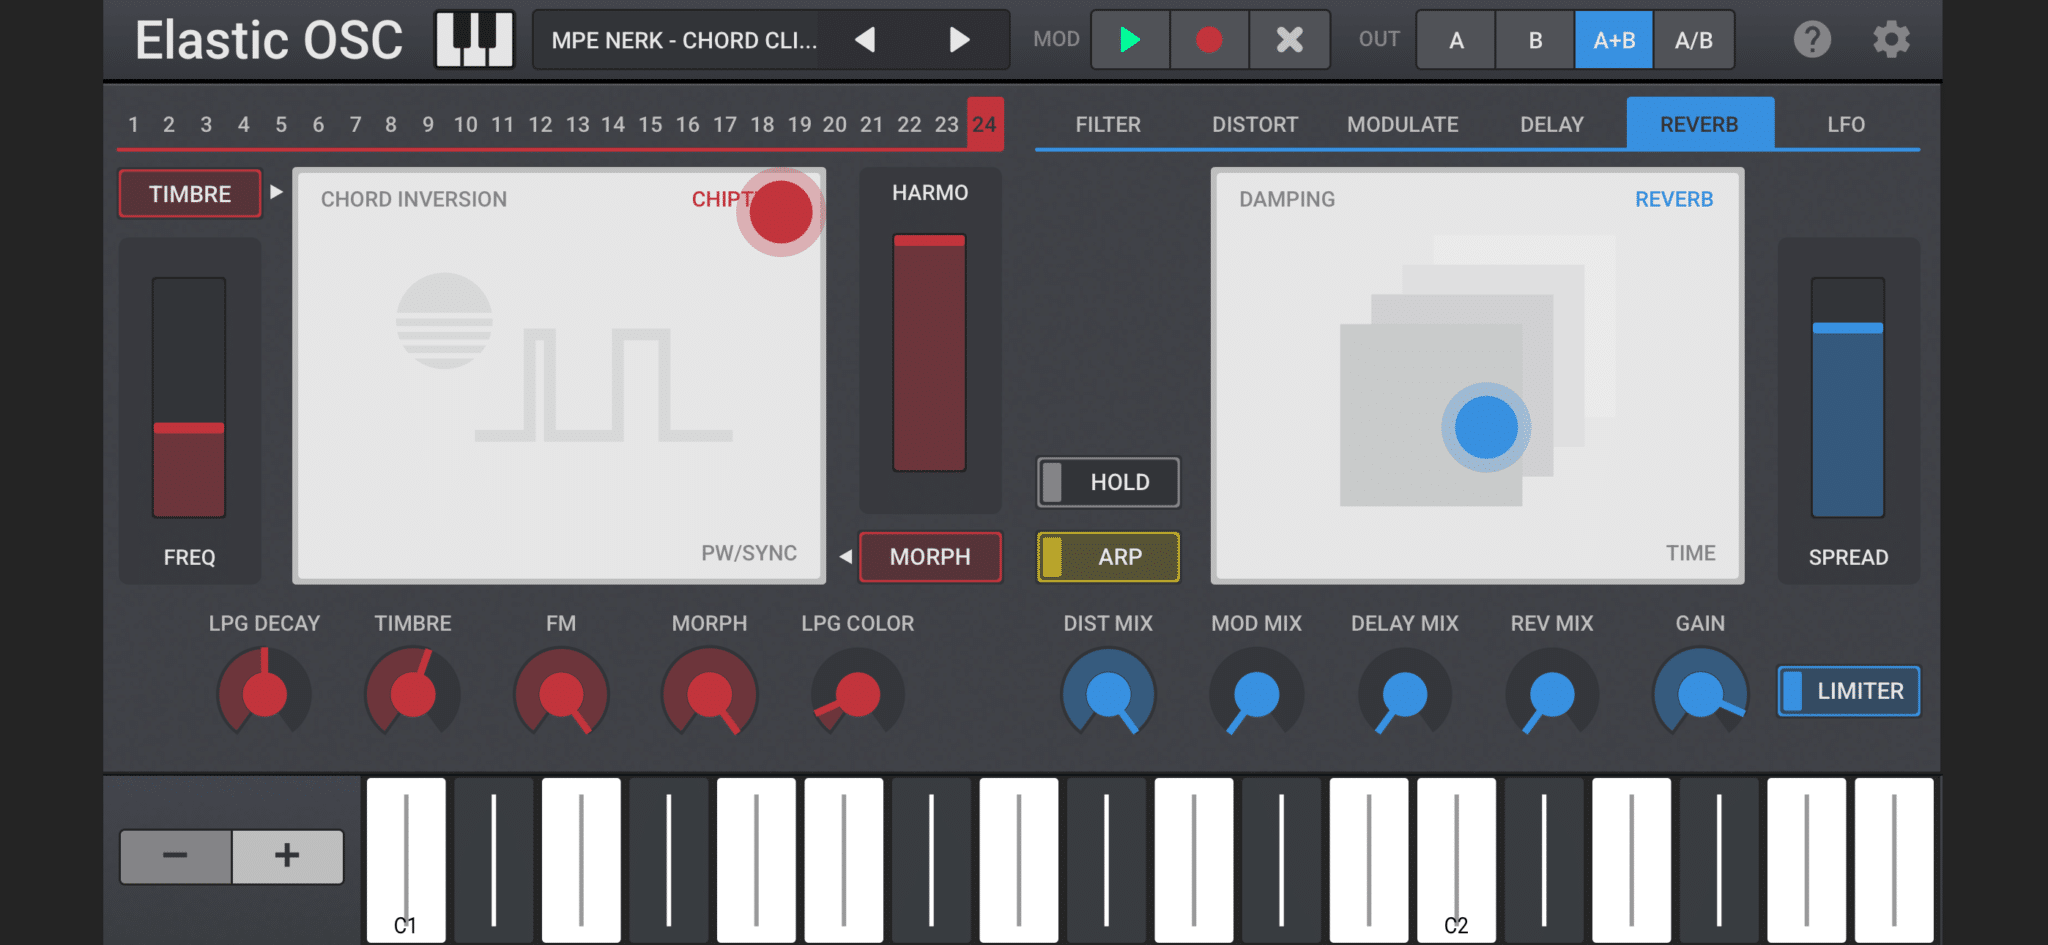Click arrow left of MORPH button
Screen dimensions: 2048x945
[x=846, y=557]
